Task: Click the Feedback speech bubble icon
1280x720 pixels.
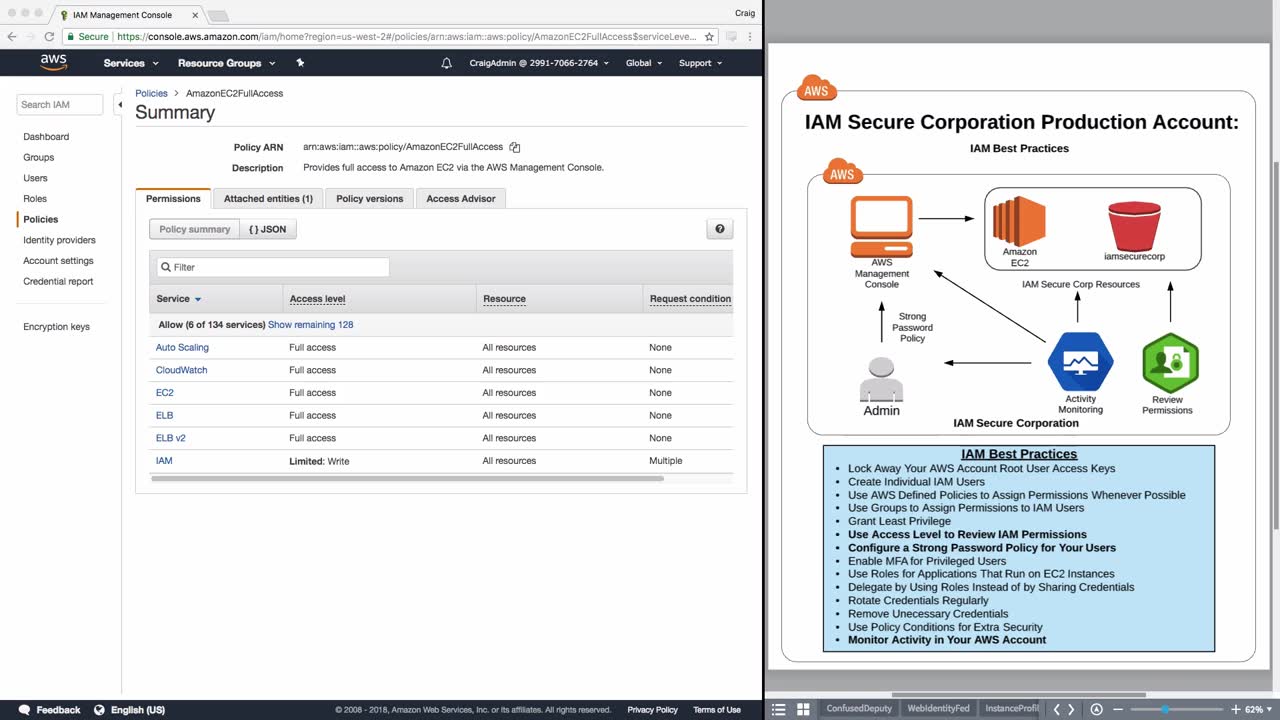Action: pyautogui.click(x=24, y=710)
